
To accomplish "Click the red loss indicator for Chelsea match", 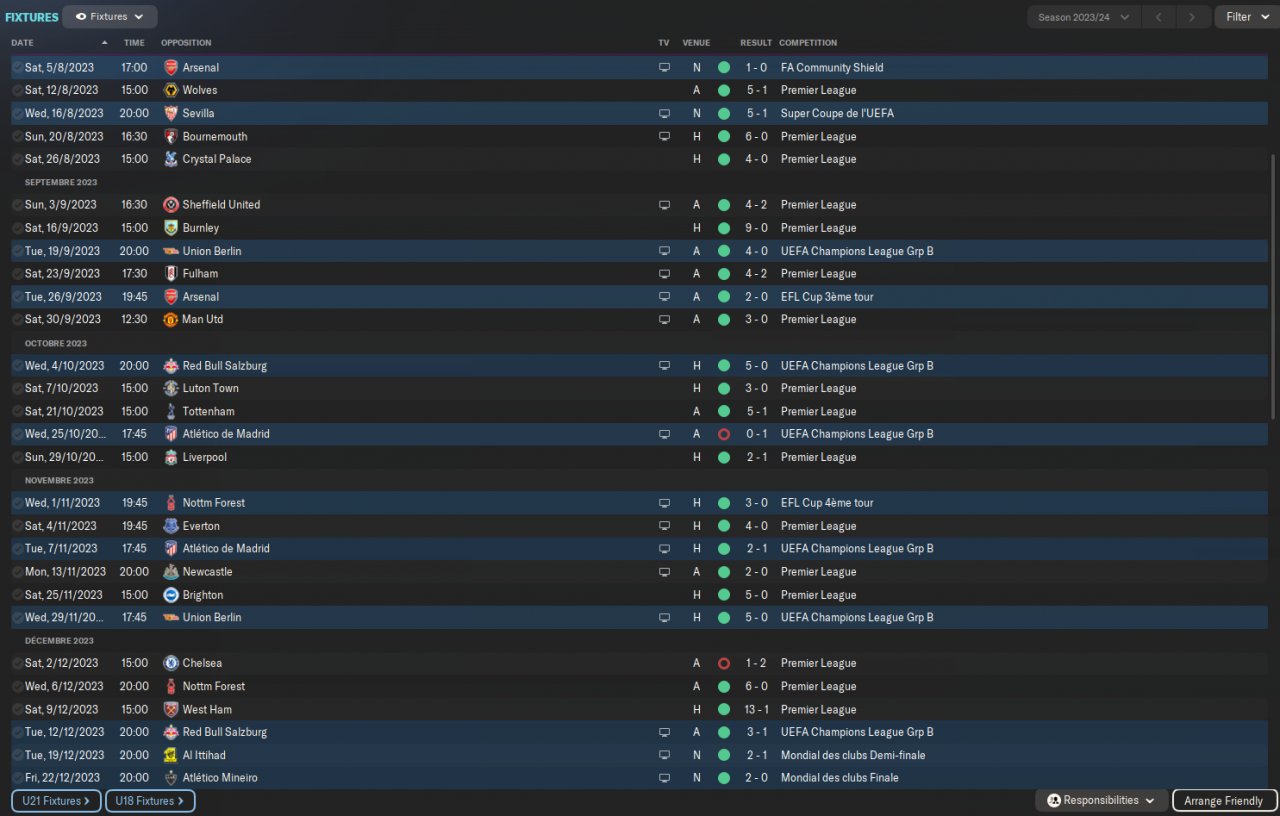I will pyautogui.click(x=723, y=663).
